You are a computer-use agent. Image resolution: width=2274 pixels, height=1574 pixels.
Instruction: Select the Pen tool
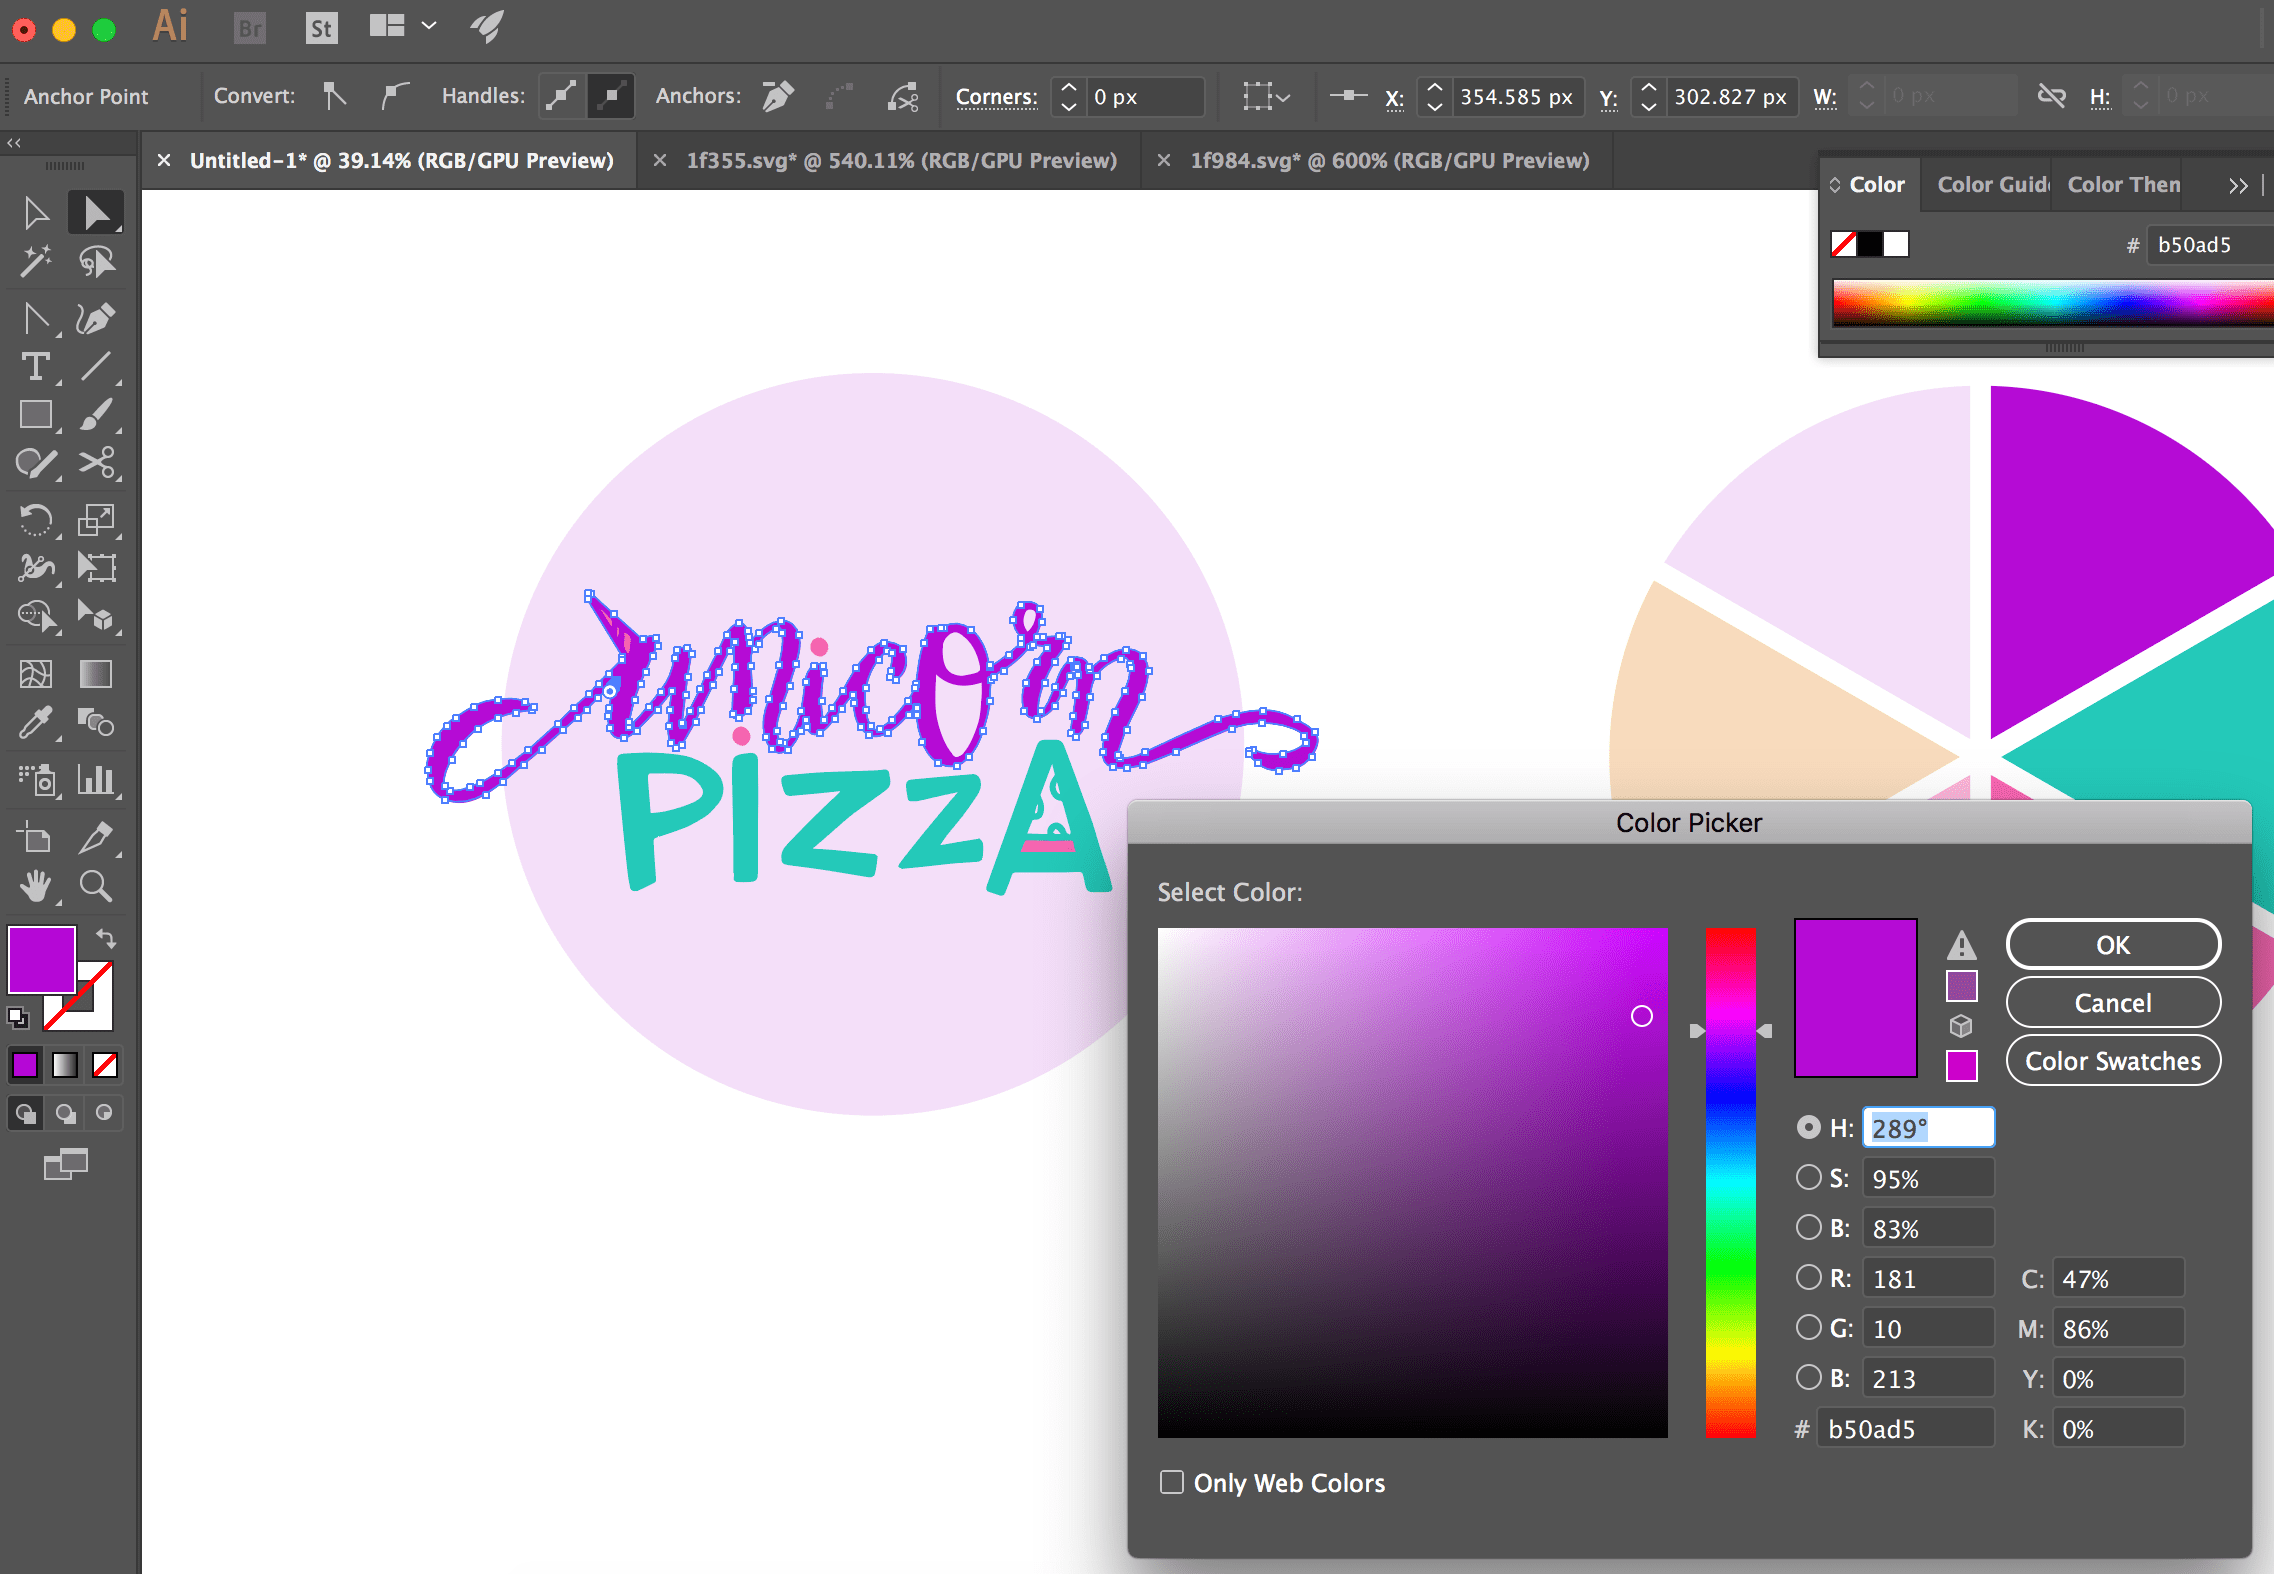tap(96, 318)
